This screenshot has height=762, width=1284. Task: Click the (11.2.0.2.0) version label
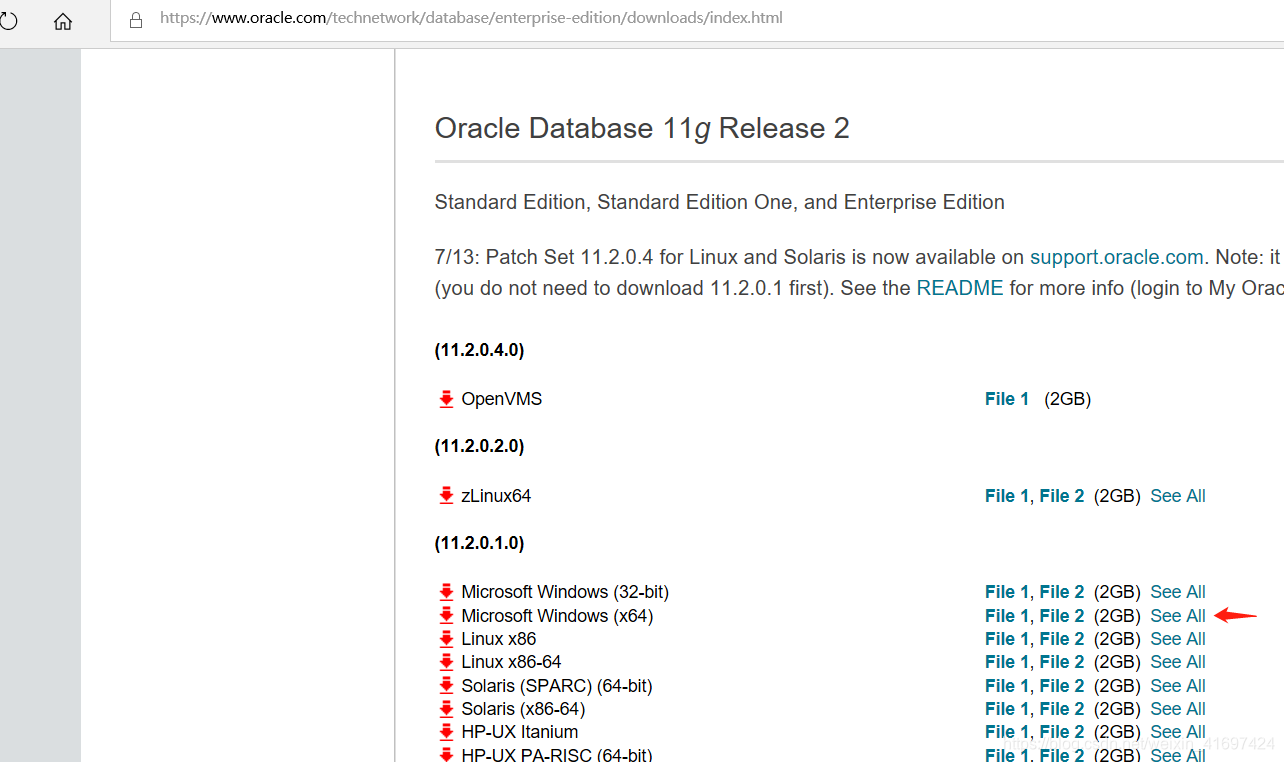(x=479, y=446)
